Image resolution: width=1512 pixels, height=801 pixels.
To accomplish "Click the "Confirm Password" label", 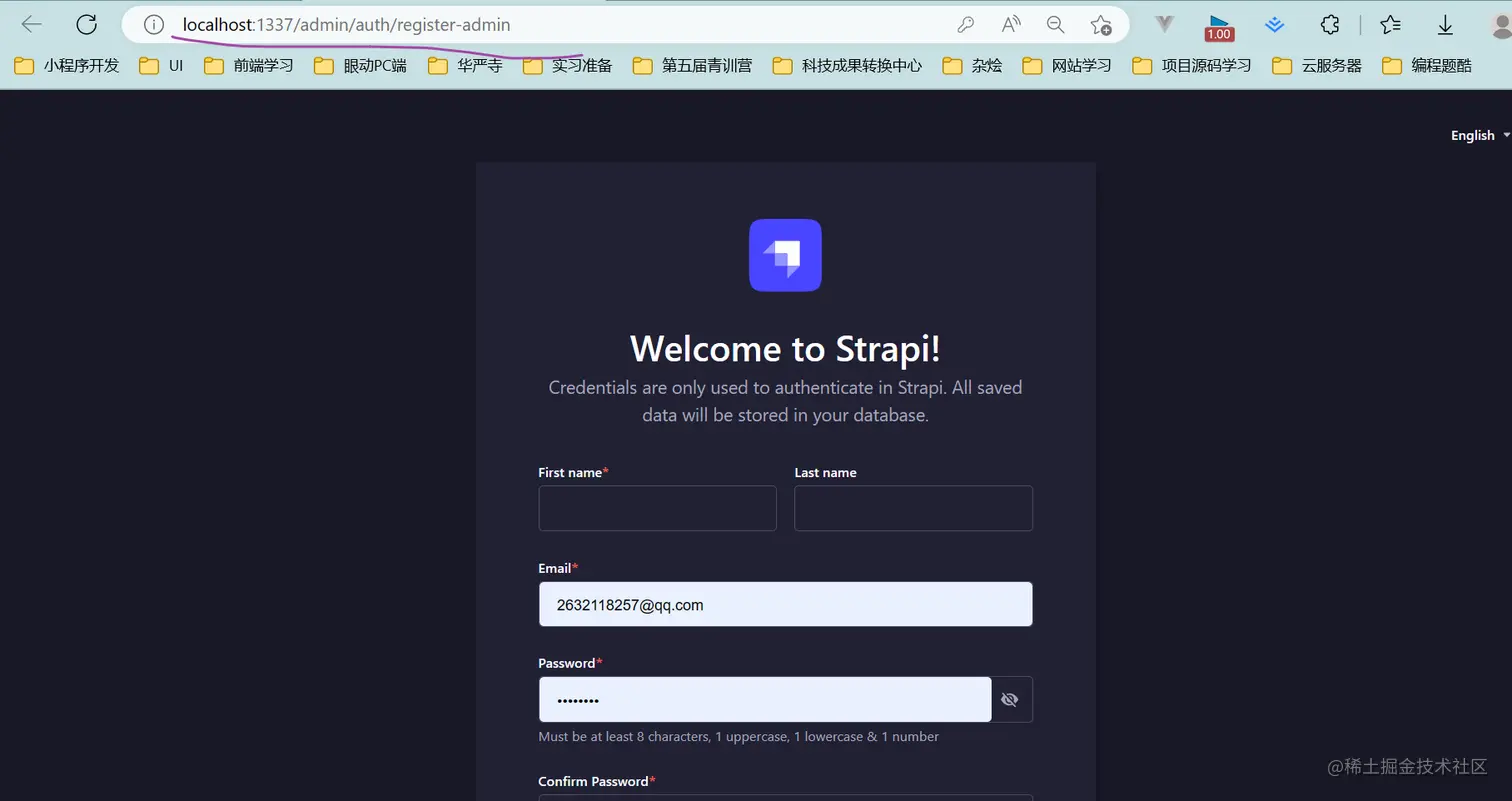I will tap(597, 781).
